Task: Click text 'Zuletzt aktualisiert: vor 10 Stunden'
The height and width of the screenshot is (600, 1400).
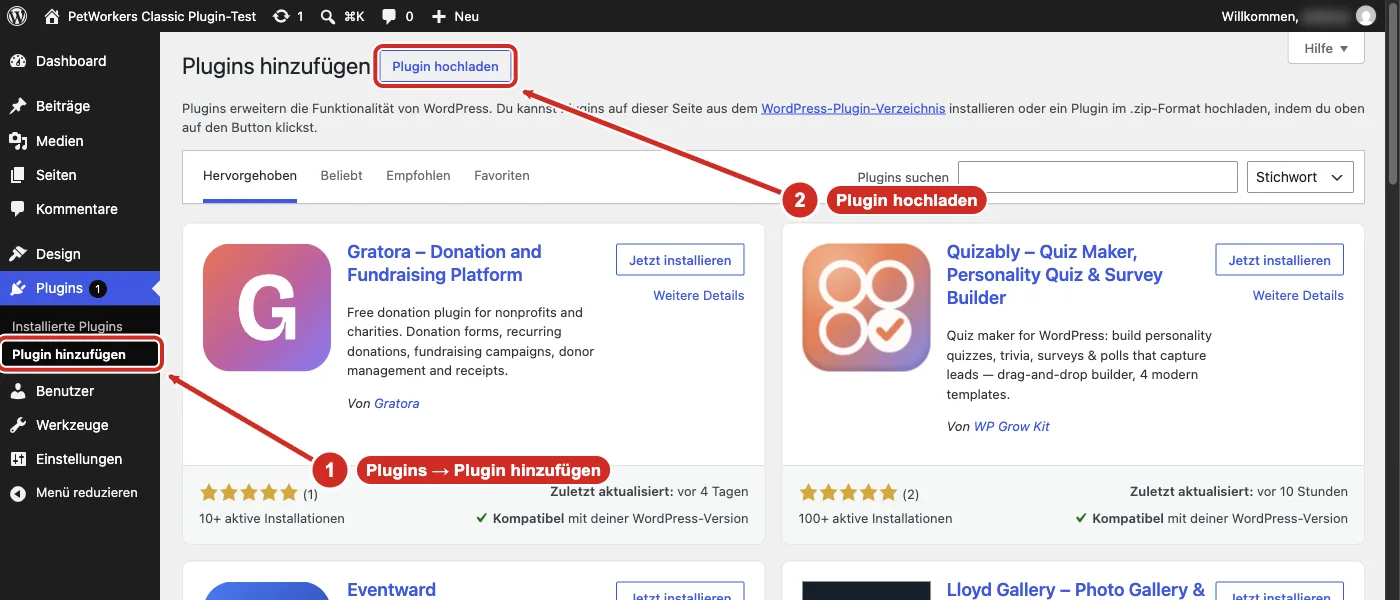Action: click(1239, 491)
